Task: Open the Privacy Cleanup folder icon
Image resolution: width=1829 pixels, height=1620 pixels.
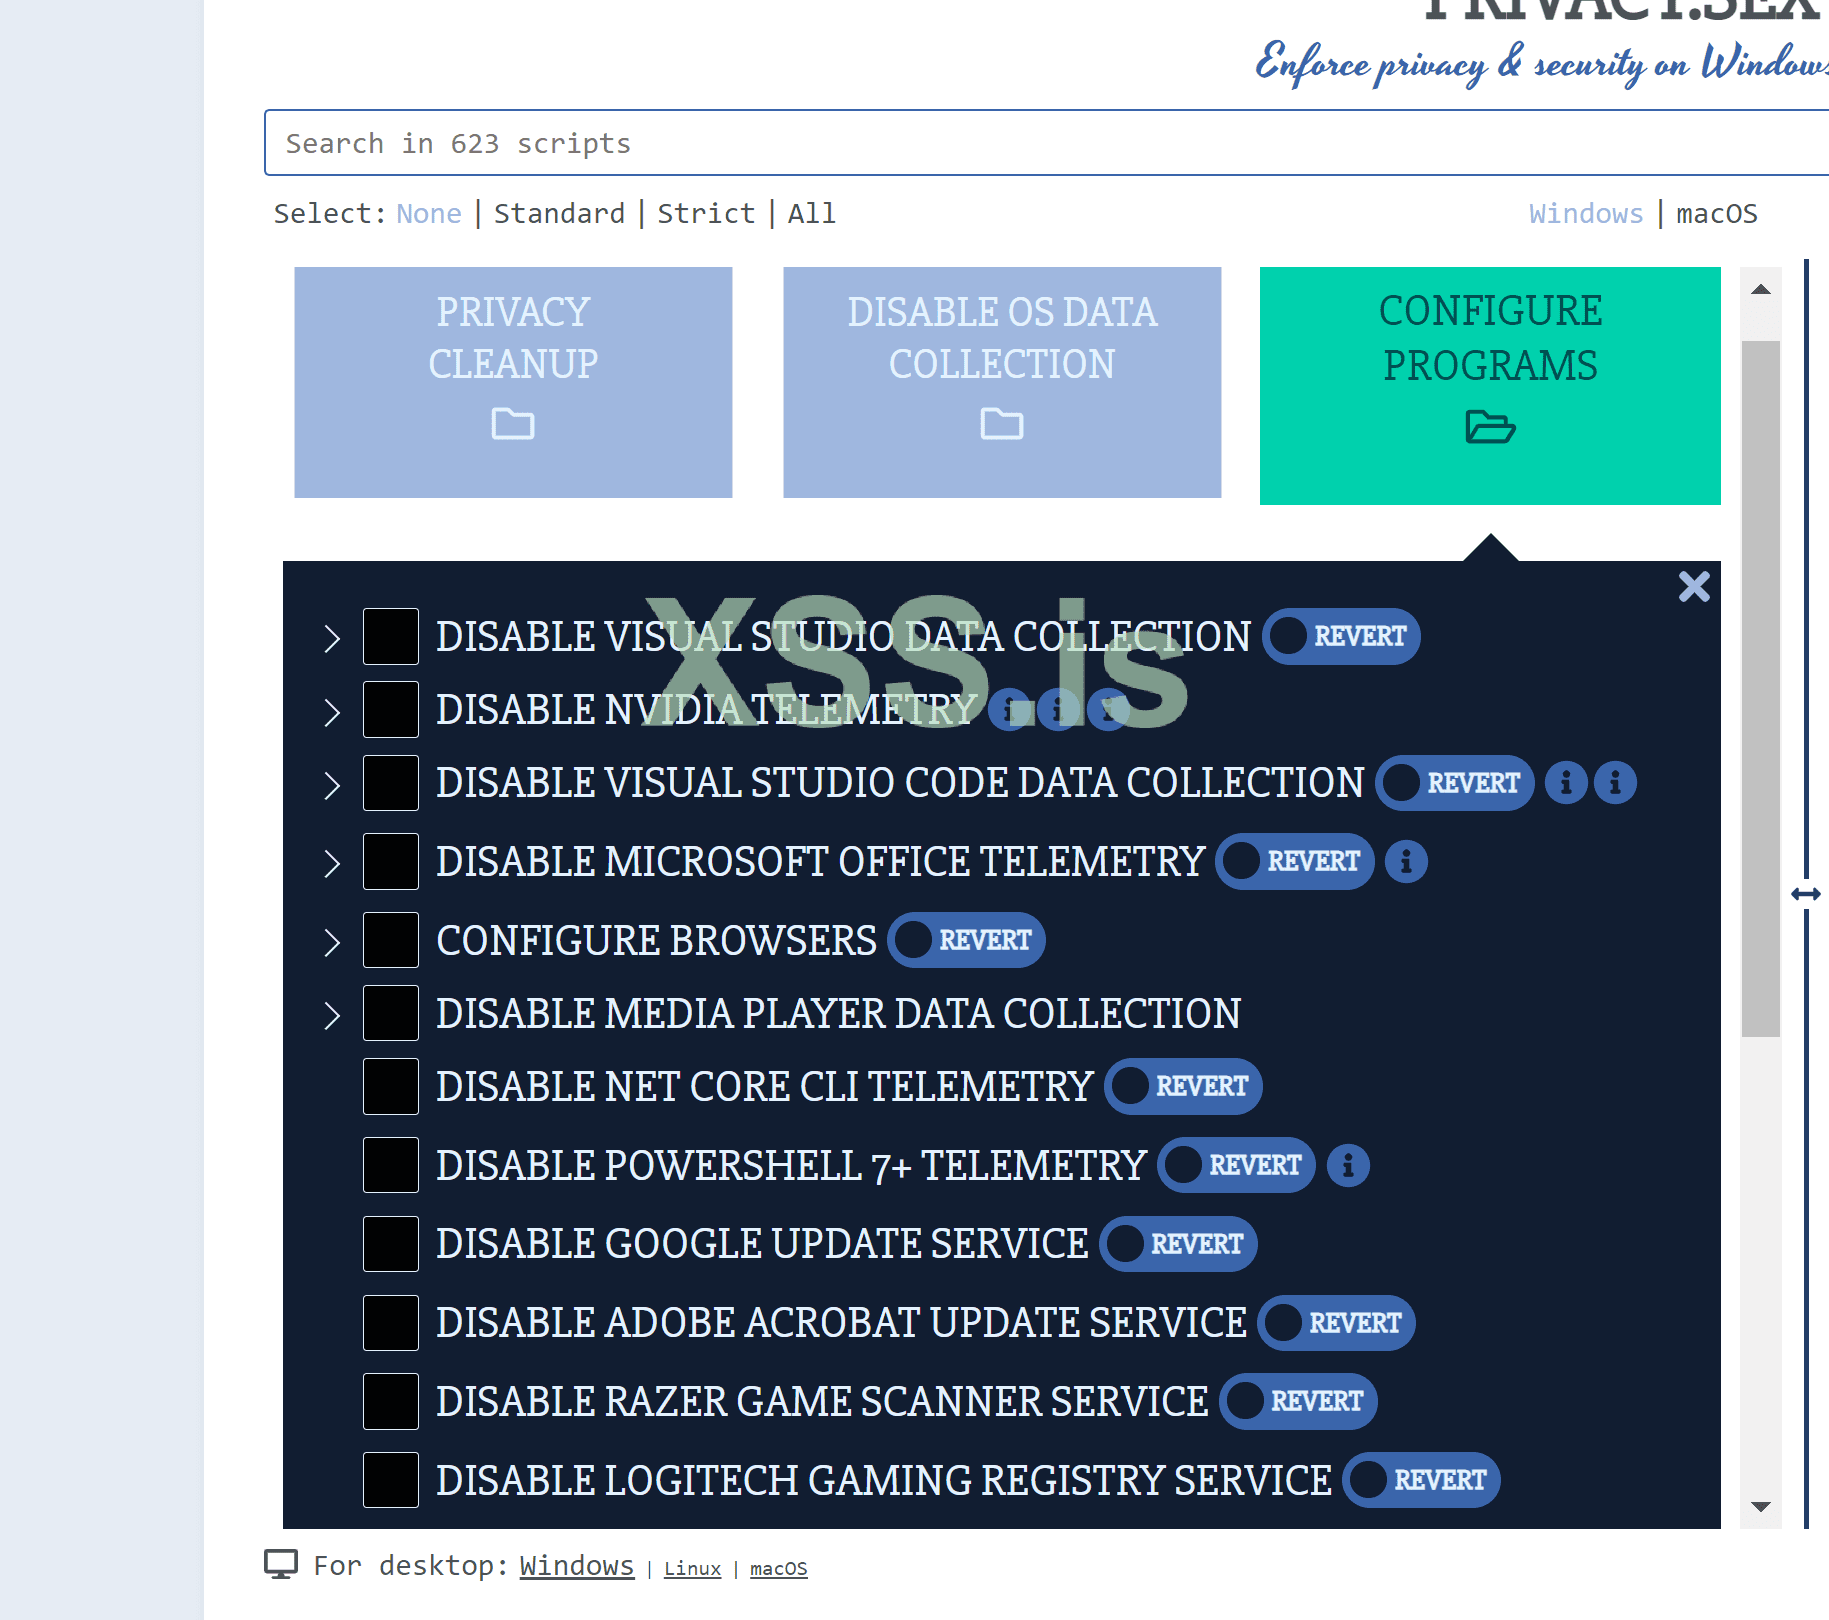Action: [513, 424]
